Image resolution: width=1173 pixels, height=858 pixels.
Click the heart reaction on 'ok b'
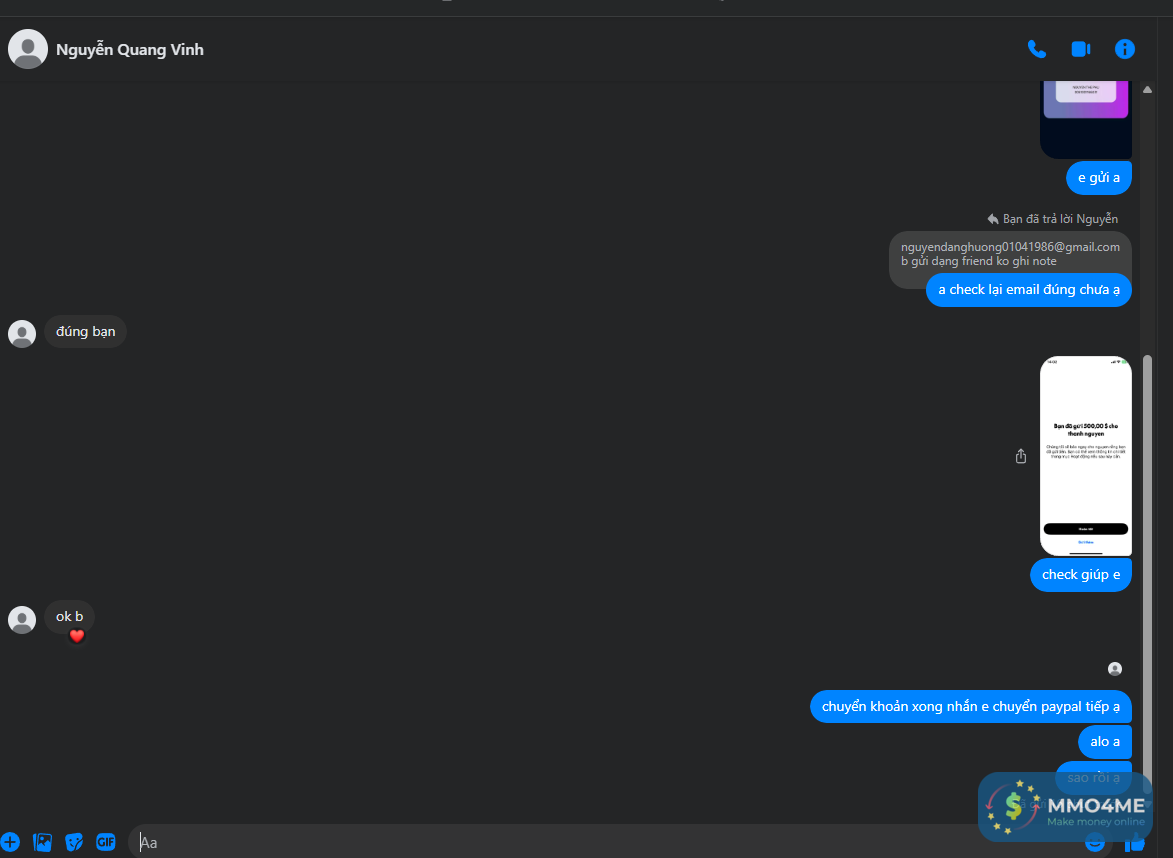76,636
